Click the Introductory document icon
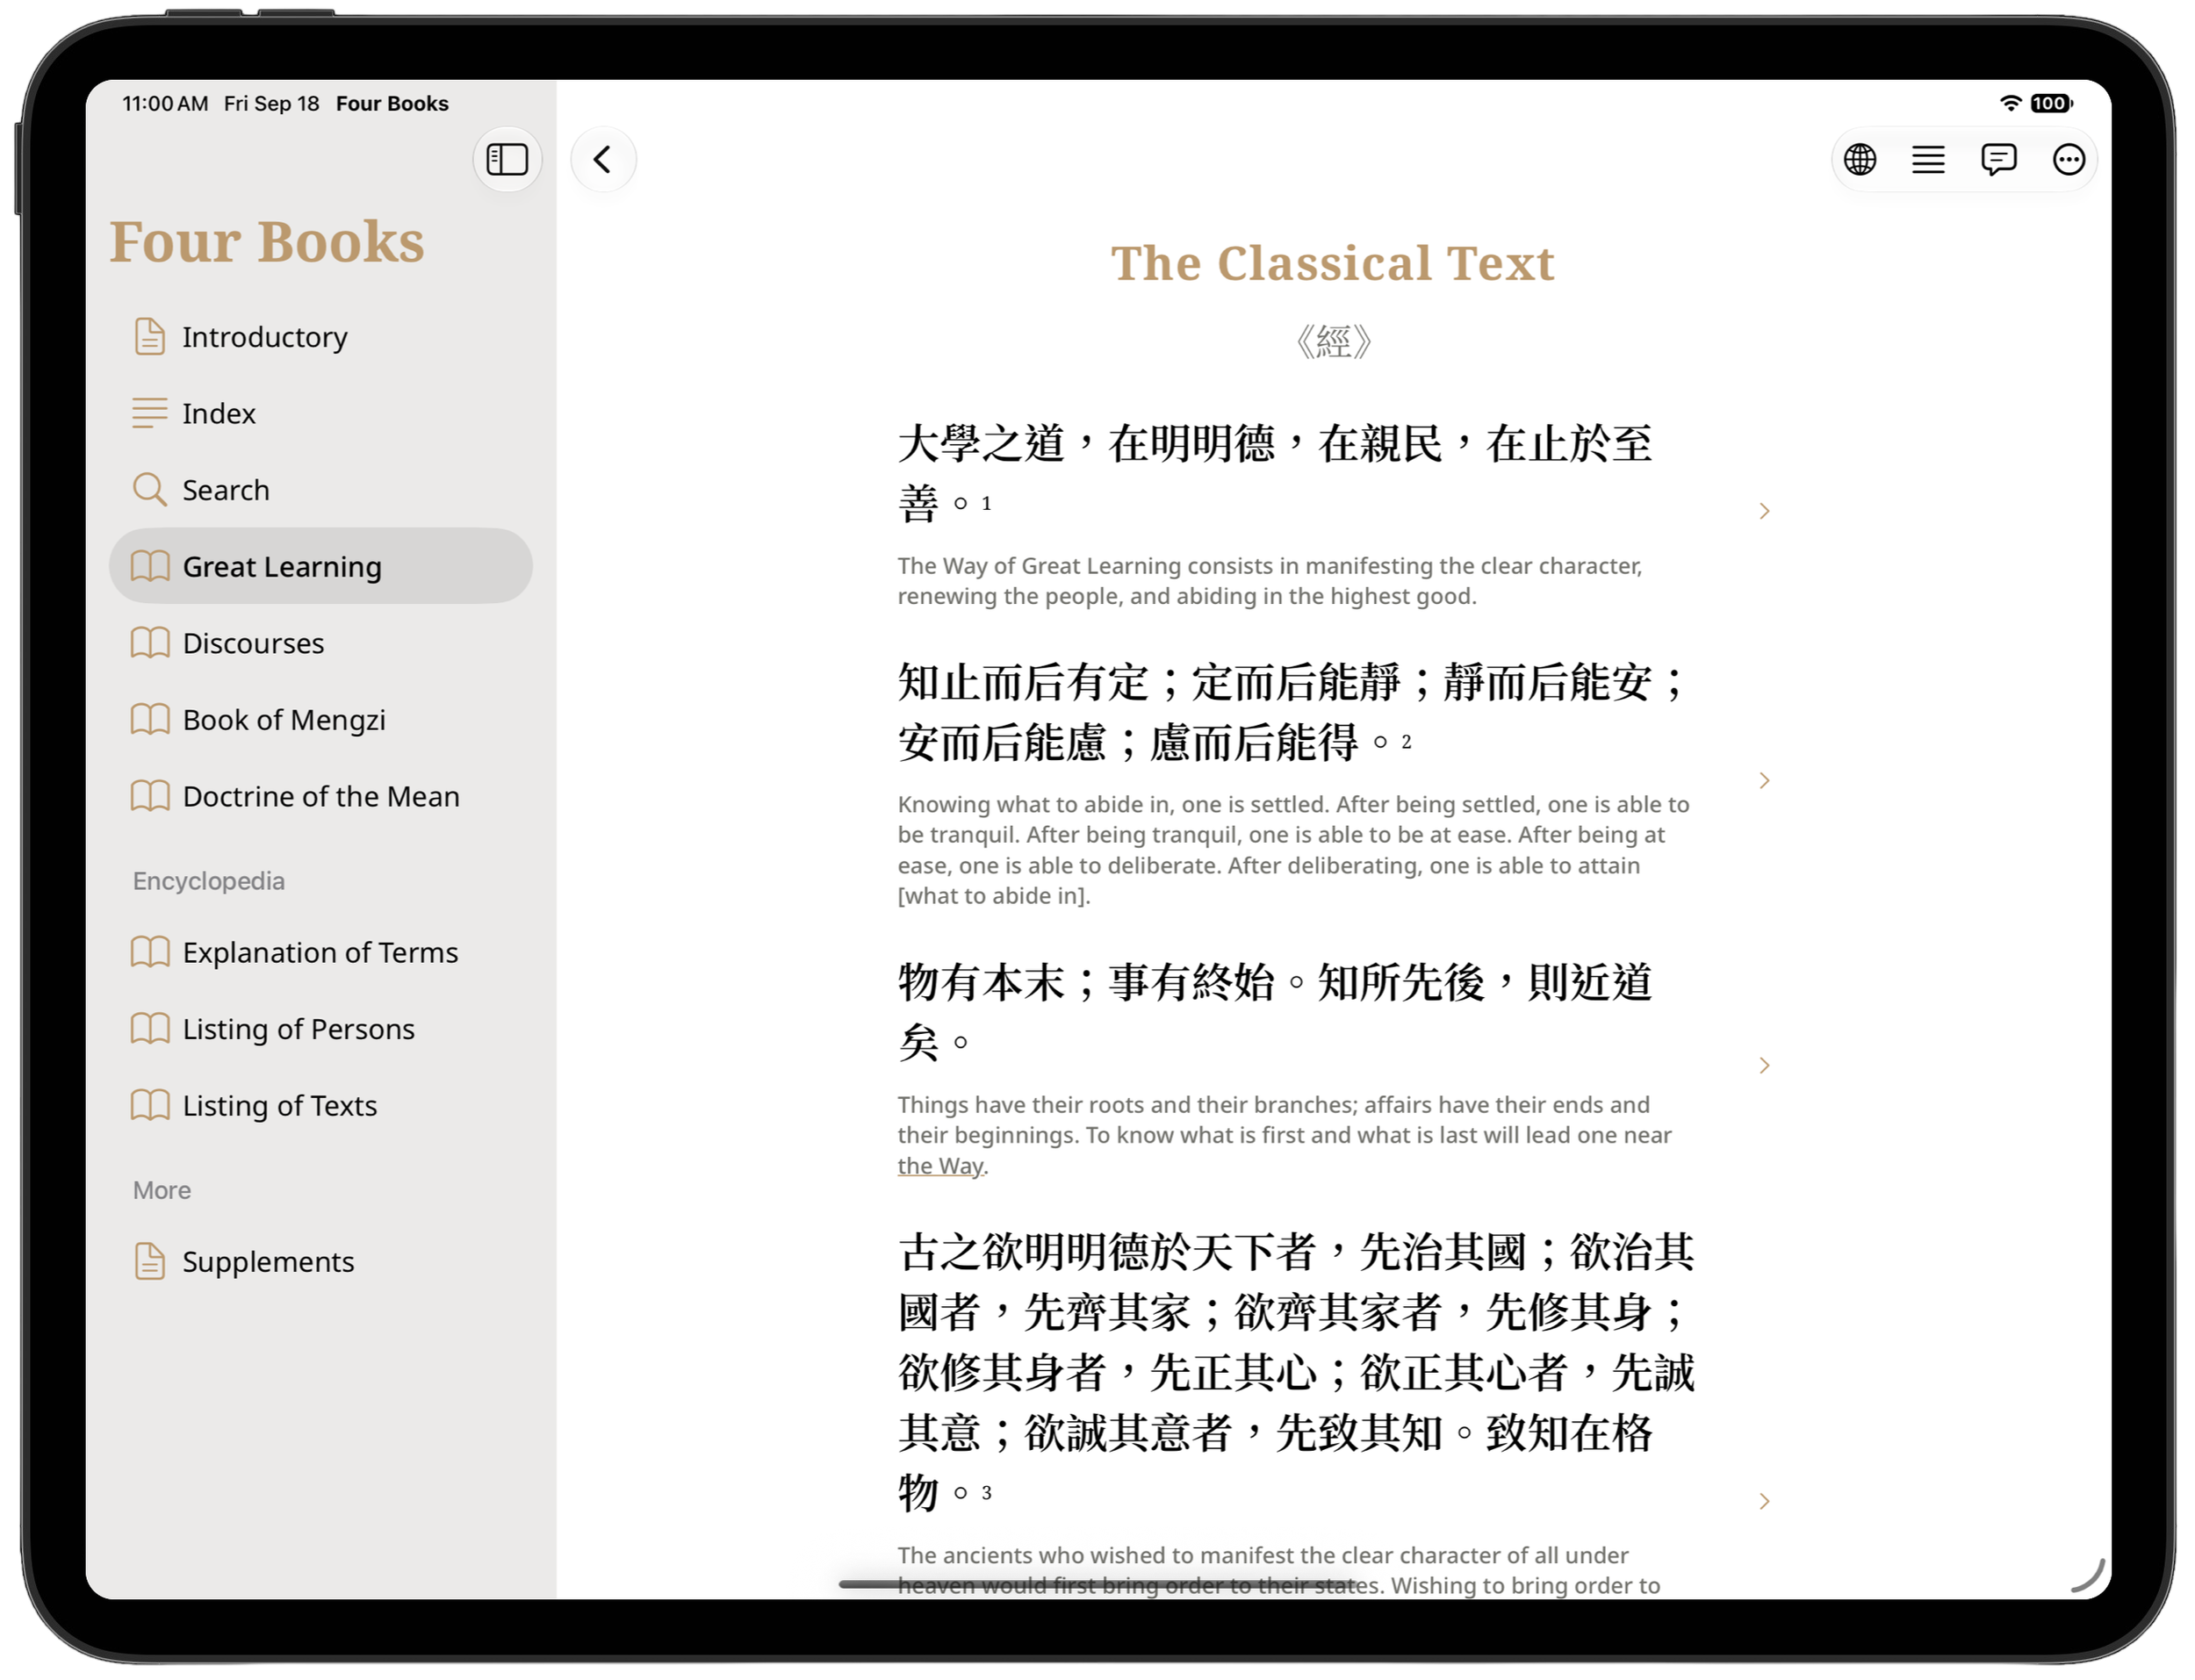The image size is (2195, 1680). click(x=150, y=337)
